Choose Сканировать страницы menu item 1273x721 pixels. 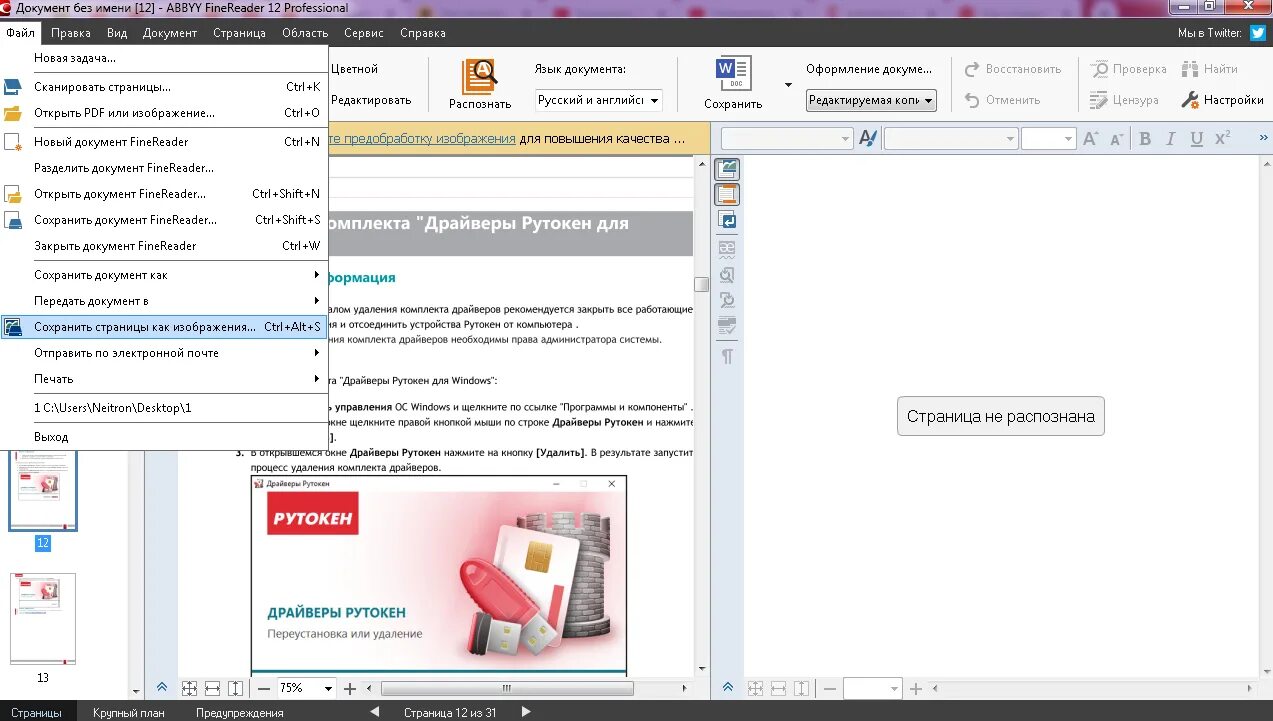(x=165, y=87)
